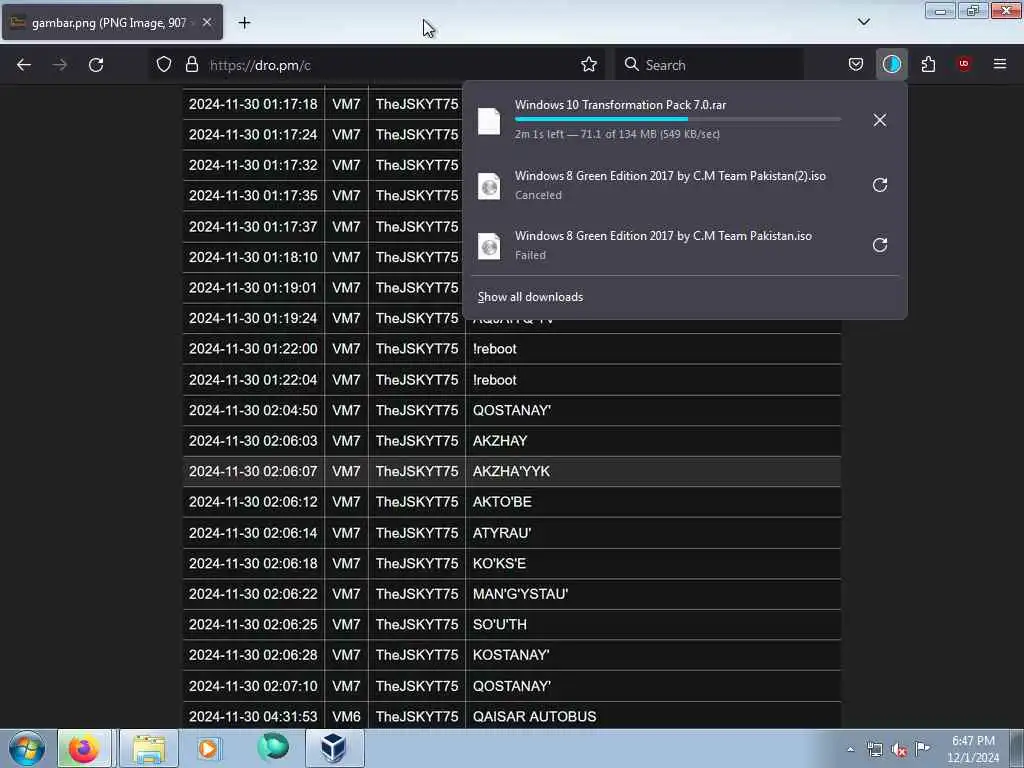Close the gambar.png tab
Screen dimensions: 1024x768
coord(206,22)
